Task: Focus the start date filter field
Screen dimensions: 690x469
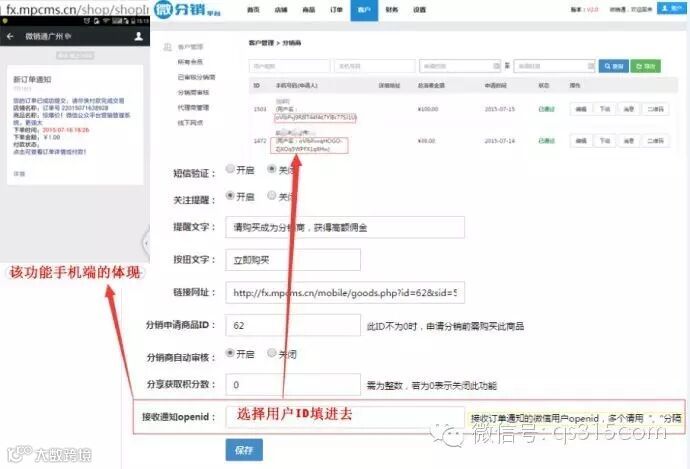Action: (460, 66)
